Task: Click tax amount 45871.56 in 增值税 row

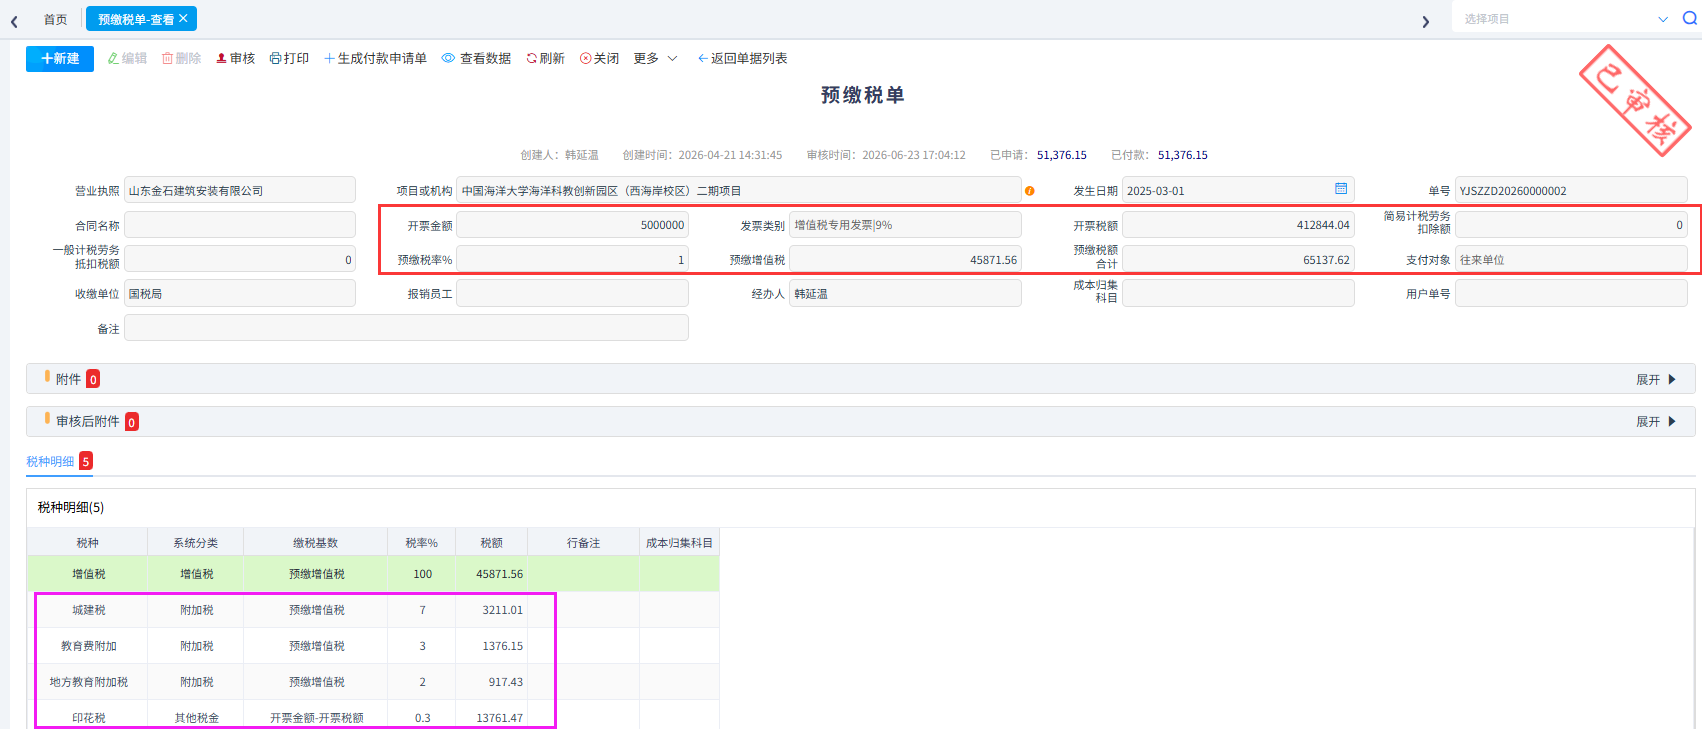Action: [x=500, y=574]
